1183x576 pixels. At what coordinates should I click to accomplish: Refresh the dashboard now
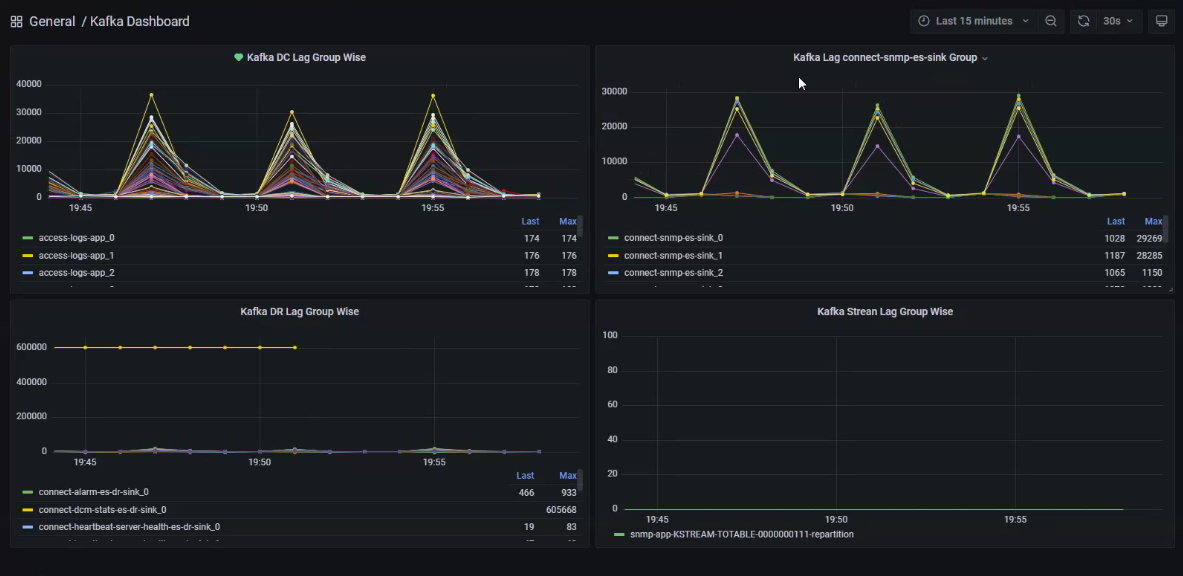pos(1083,21)
